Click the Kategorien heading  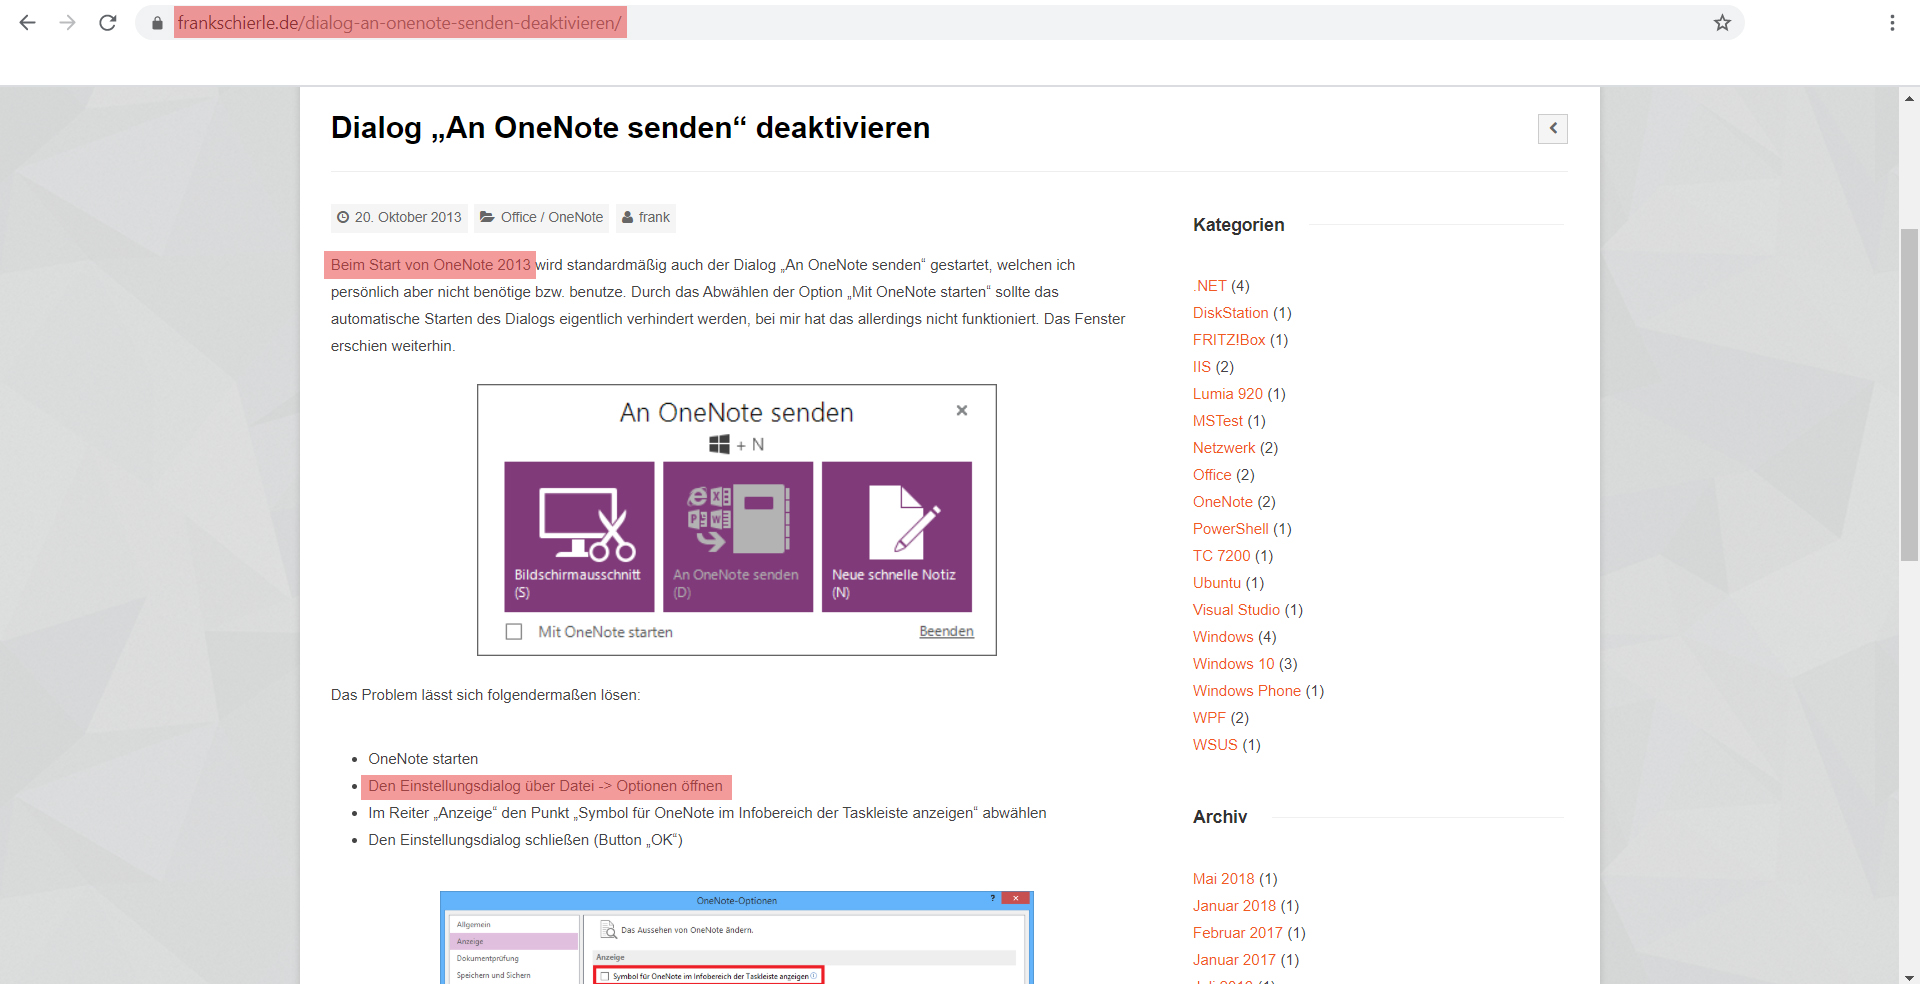point(1238,225)
